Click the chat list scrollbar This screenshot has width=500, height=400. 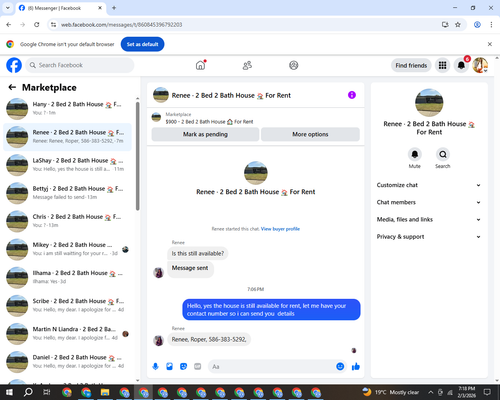137,156
